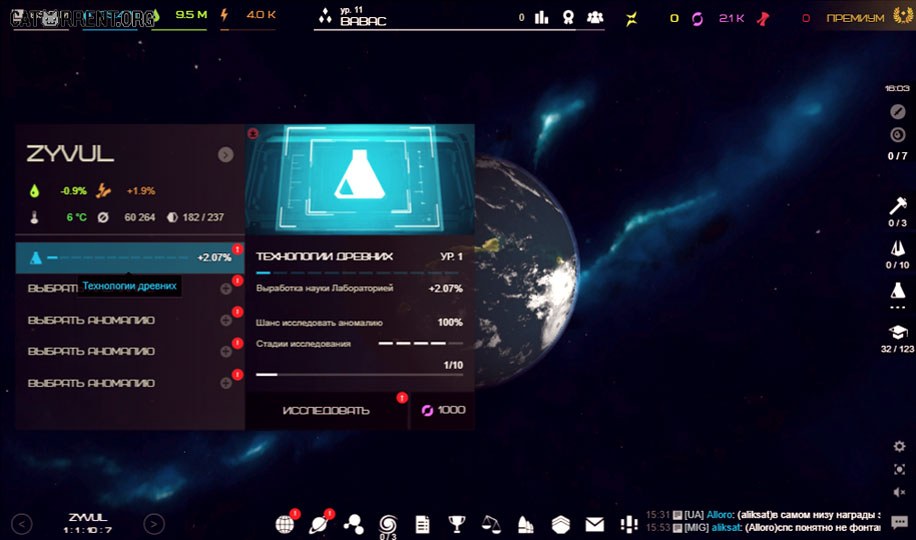The image size is (916, 540).
Task: Open the ship fleet icon showing 0 / 10
Action: (x=898, y=249)
